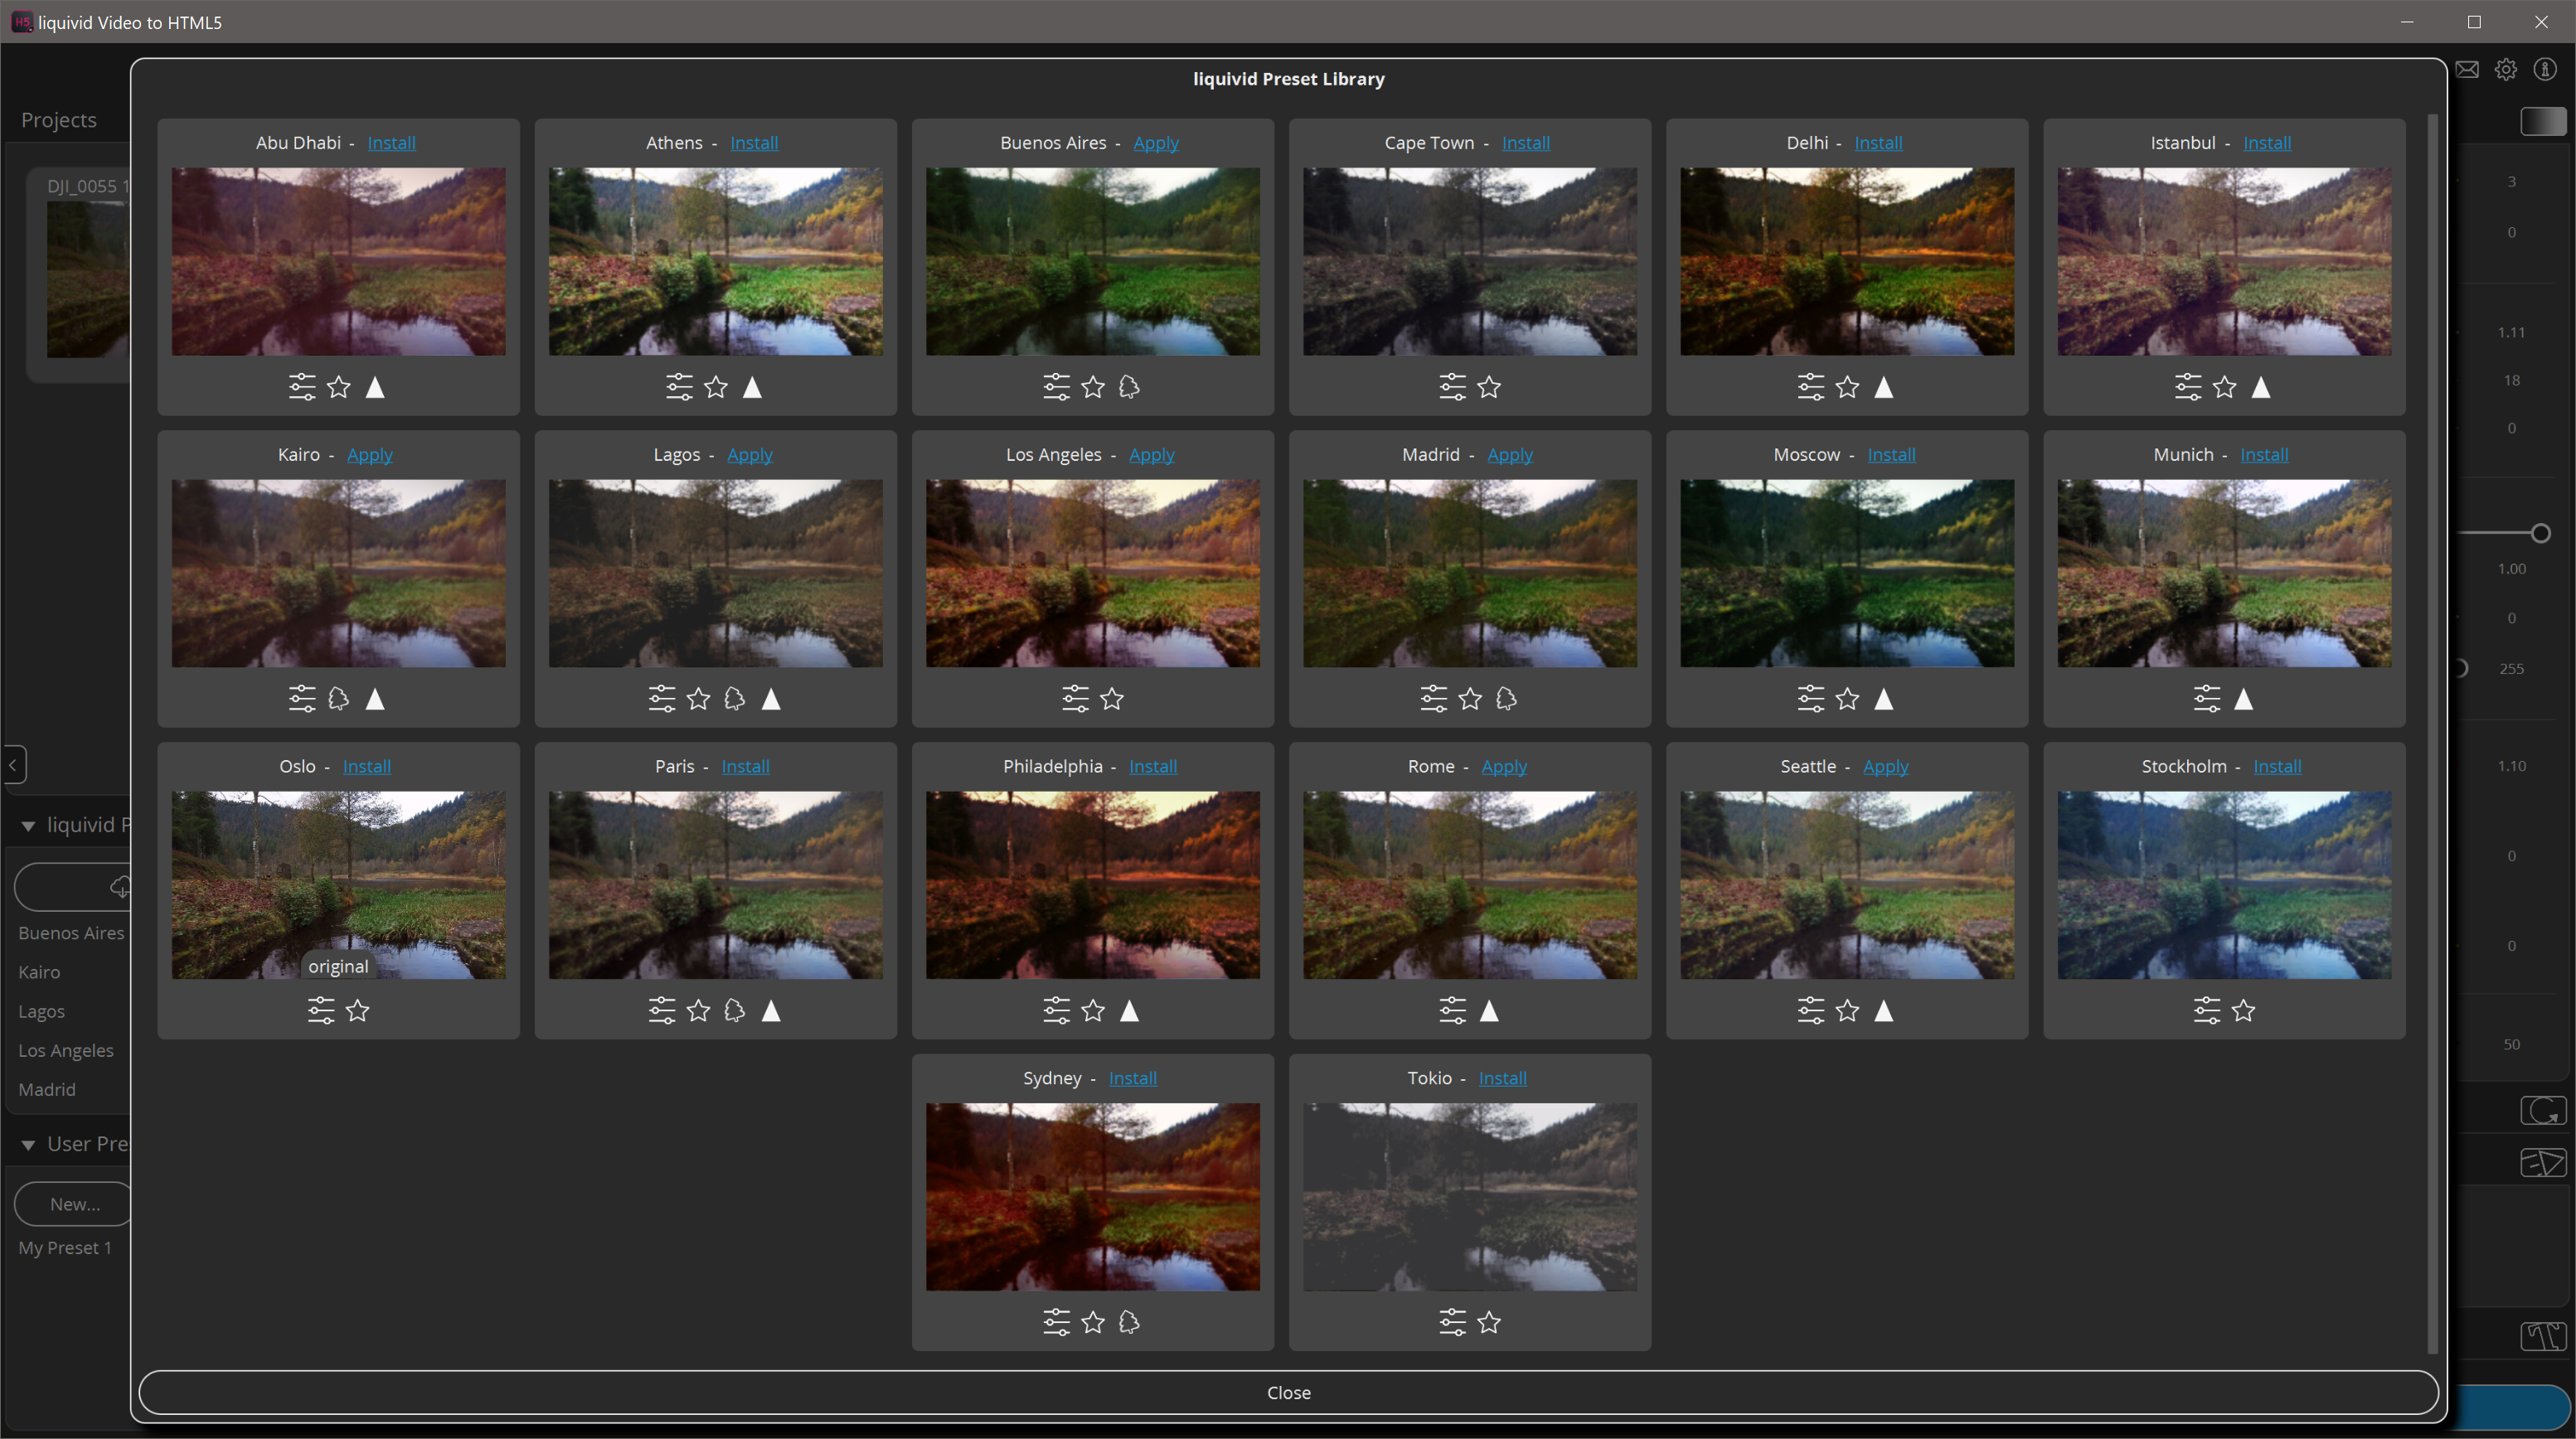The height and width of the screenshot is (1439, 2576).
Task: Collapse the User Presets section
Action: tap(28, 1143)
